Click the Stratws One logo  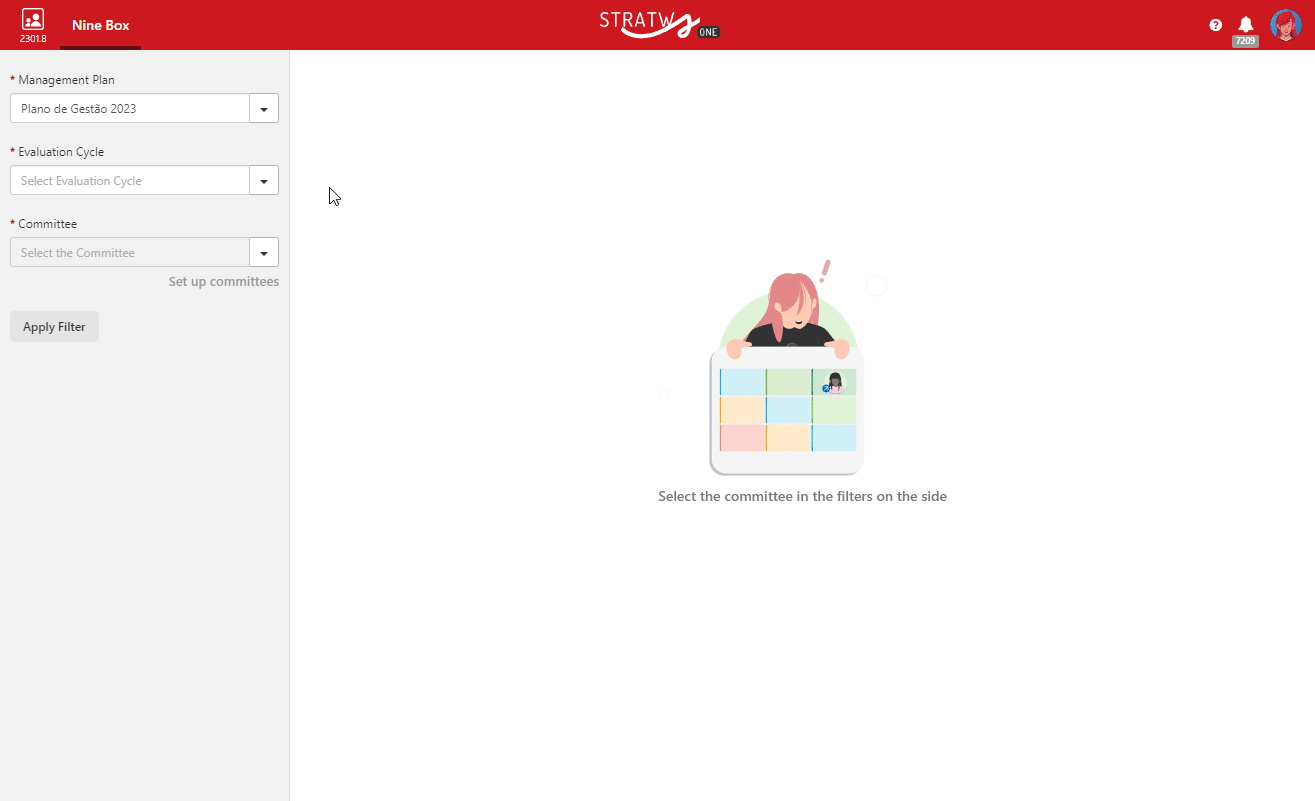click(659, 24)
